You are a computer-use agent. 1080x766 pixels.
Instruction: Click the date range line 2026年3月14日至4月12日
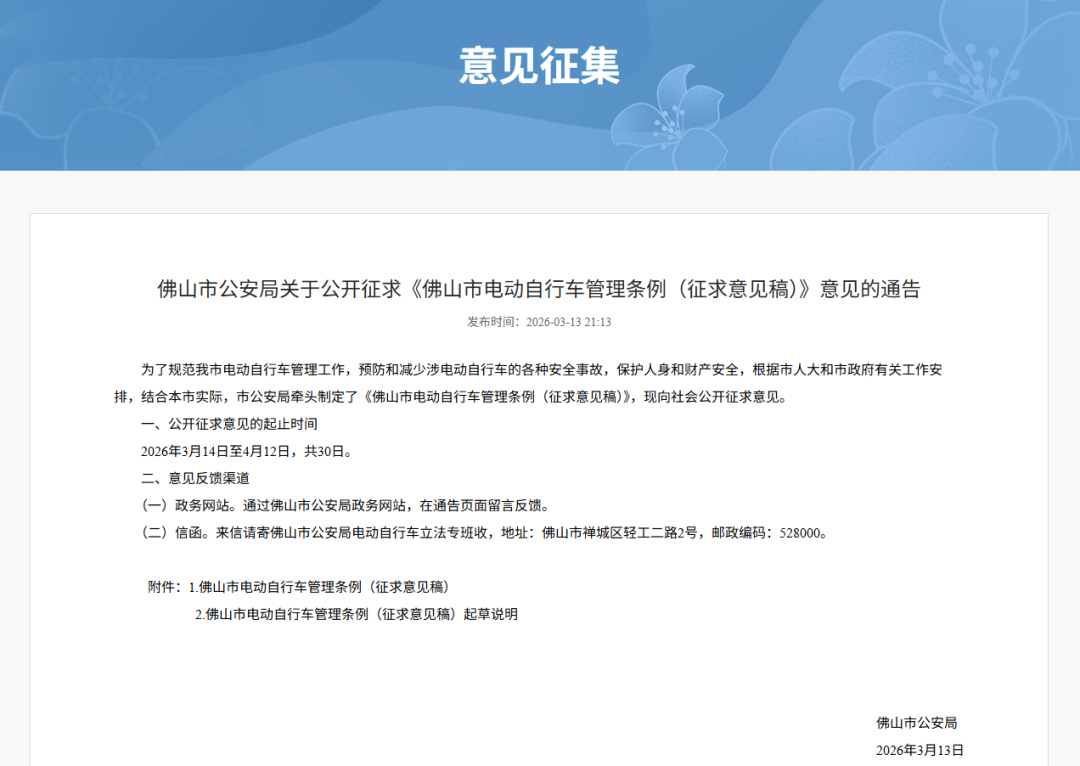tap(247, 451)
